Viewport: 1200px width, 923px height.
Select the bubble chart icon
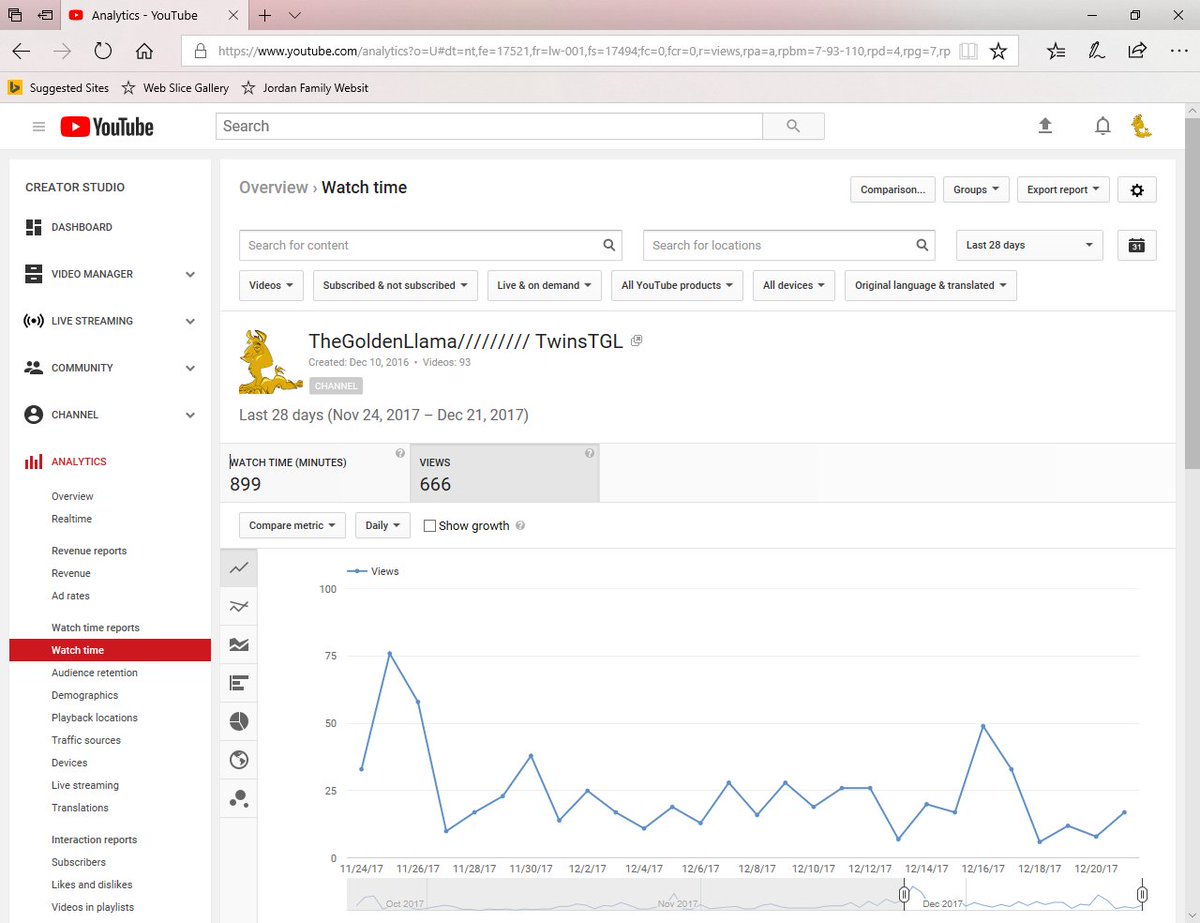pyautogui.click(x=239, y=799)
